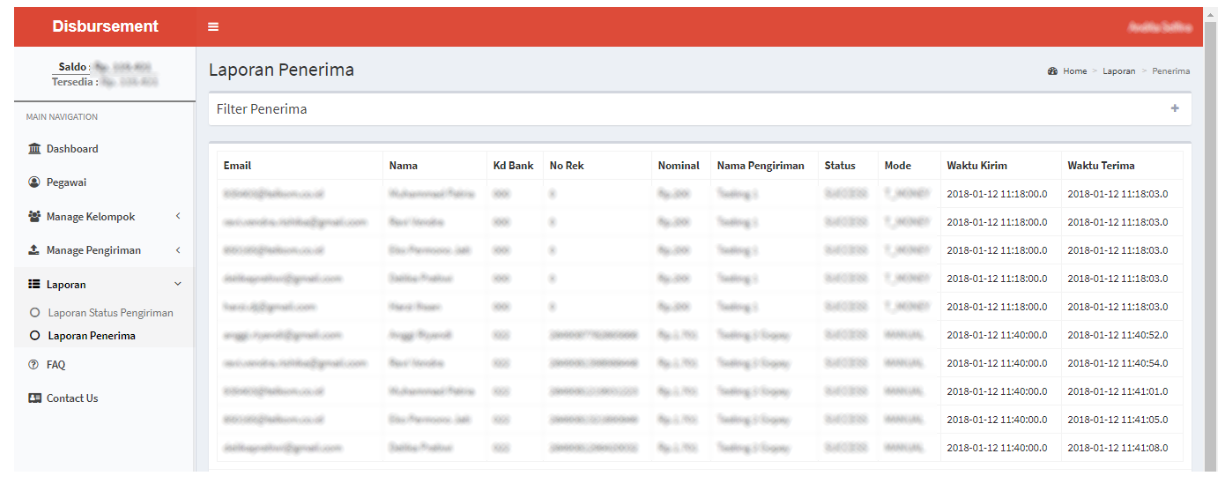Screen dimensions: 1221x488
Task: Click the Nama column header
Action: [403, 166]
